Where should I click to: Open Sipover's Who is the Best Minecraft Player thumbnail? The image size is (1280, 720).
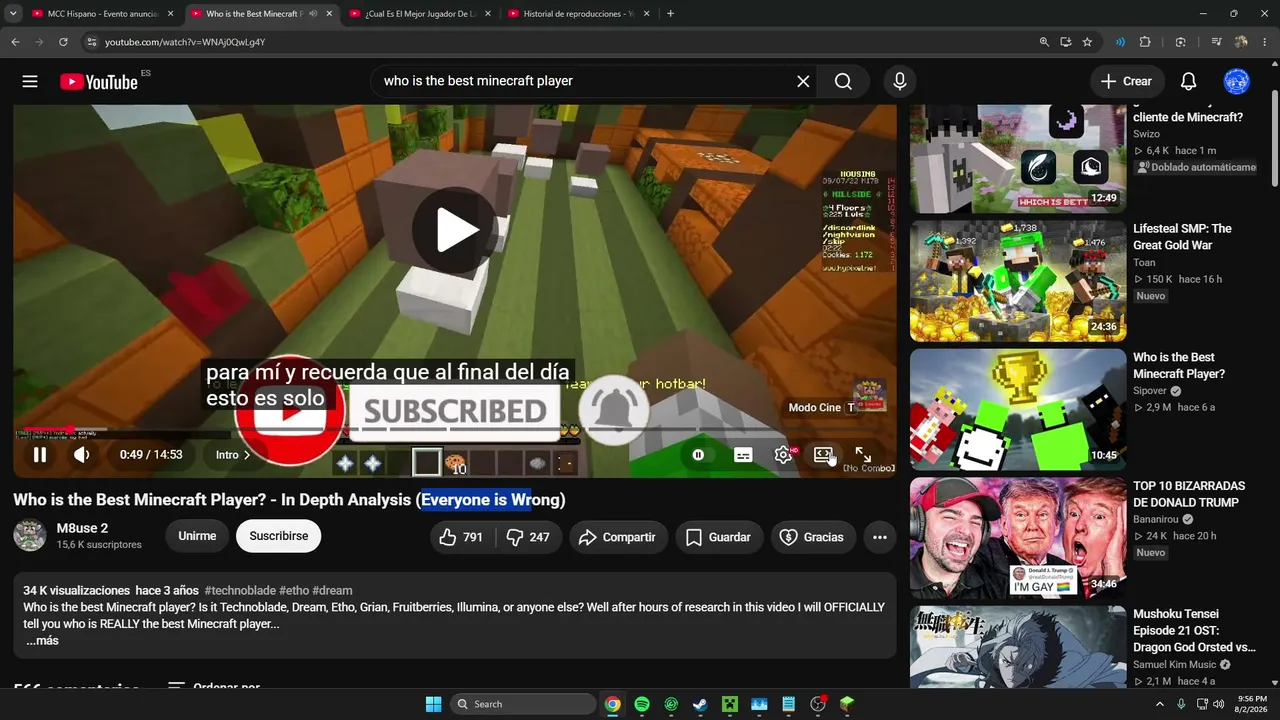click(x=1018, y=410)
